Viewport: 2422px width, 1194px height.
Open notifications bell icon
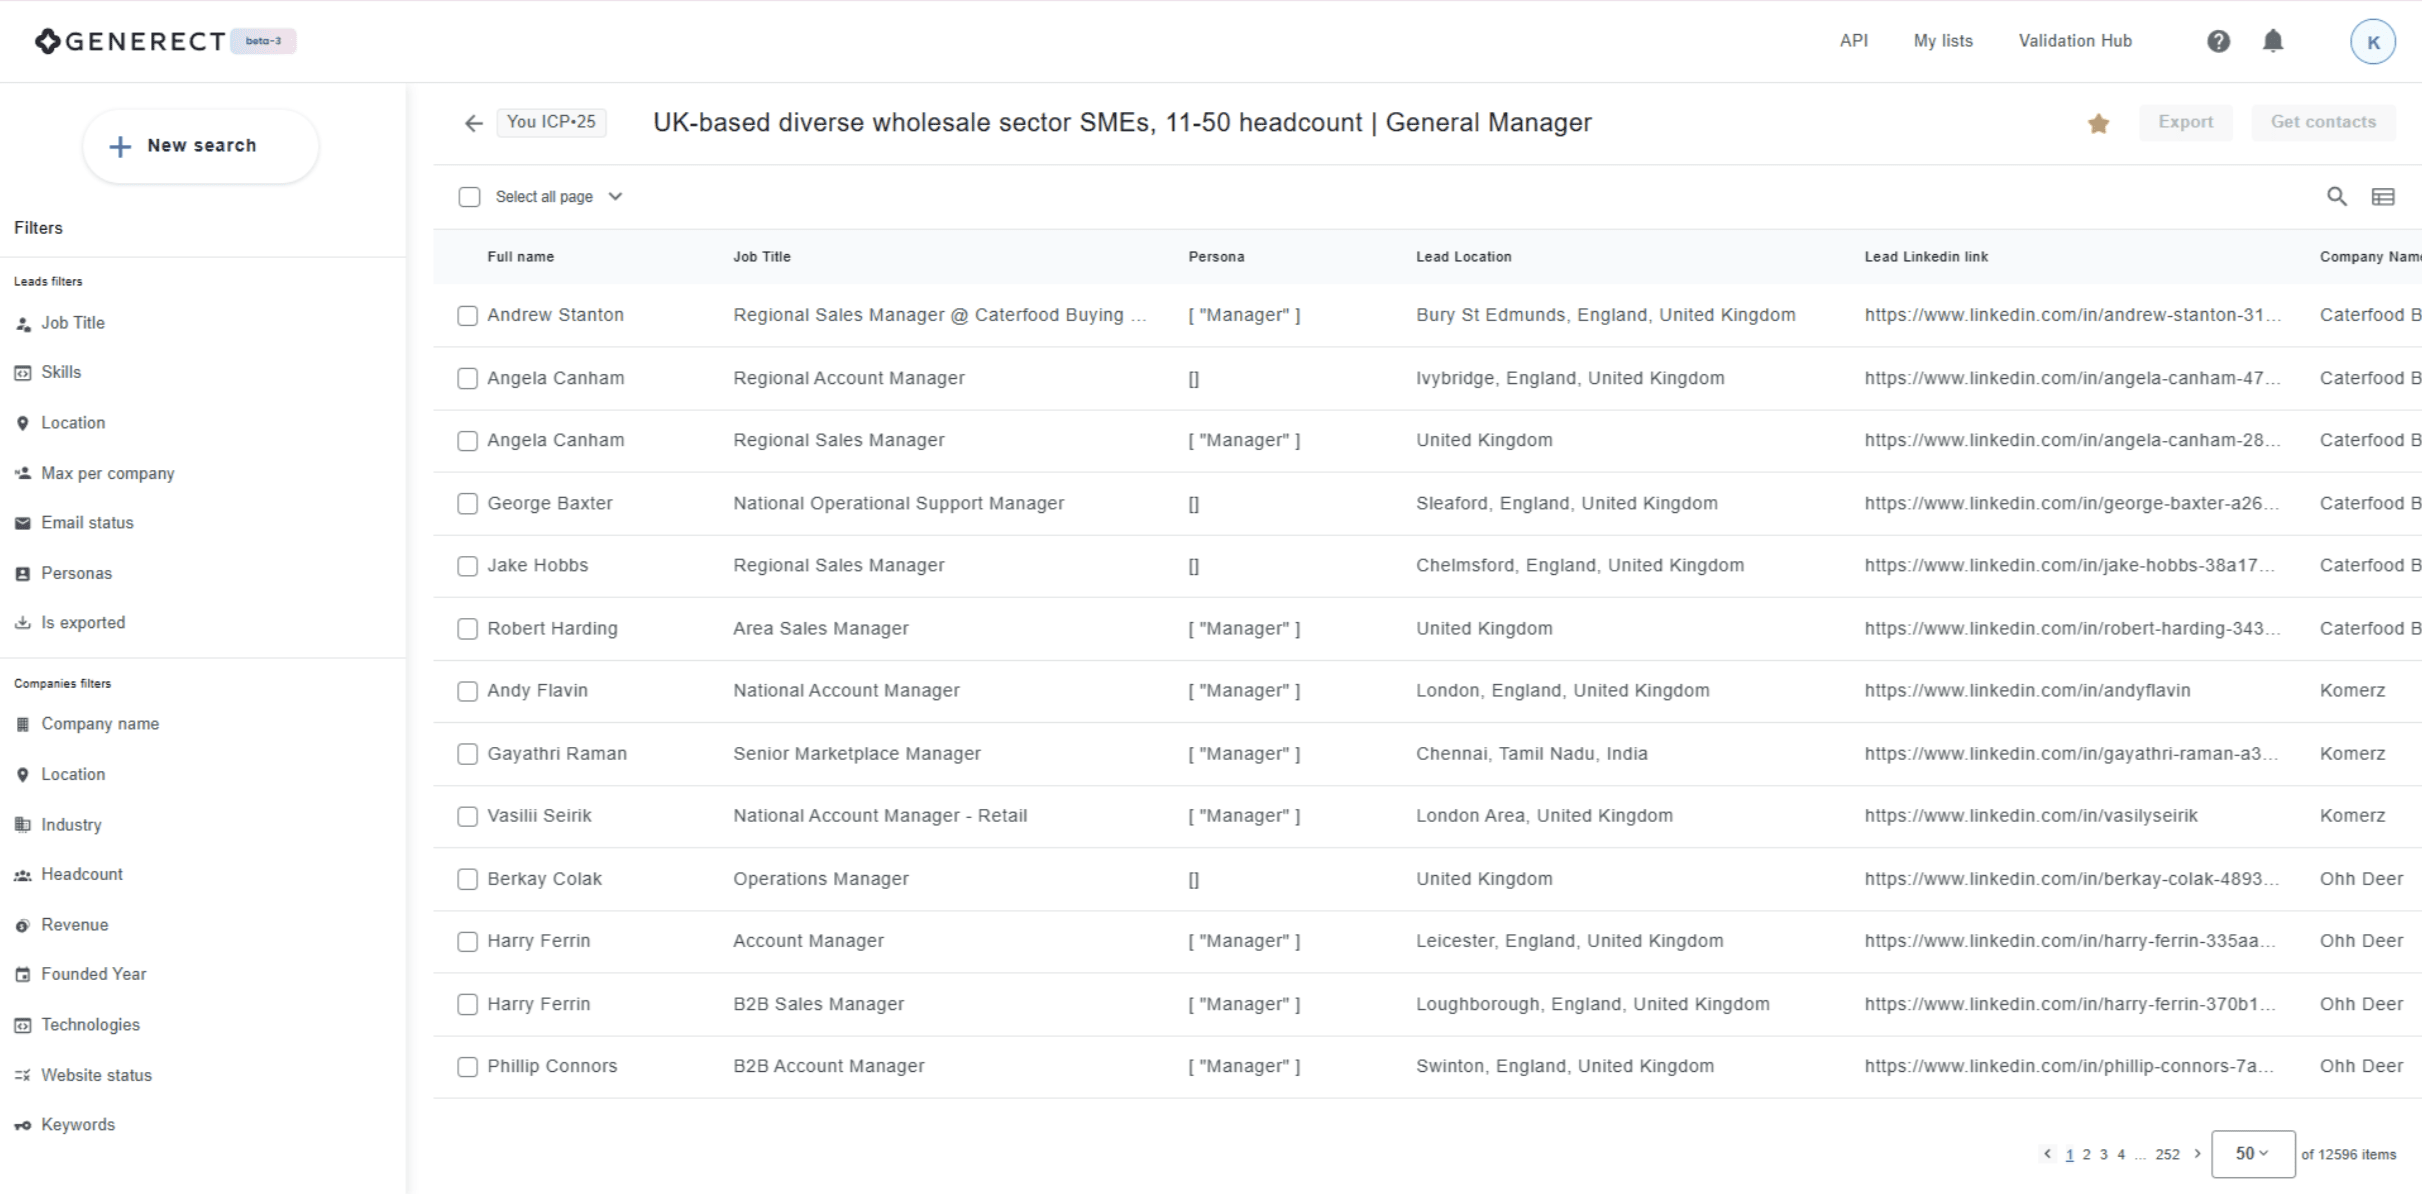click(x=2273, y=41)
